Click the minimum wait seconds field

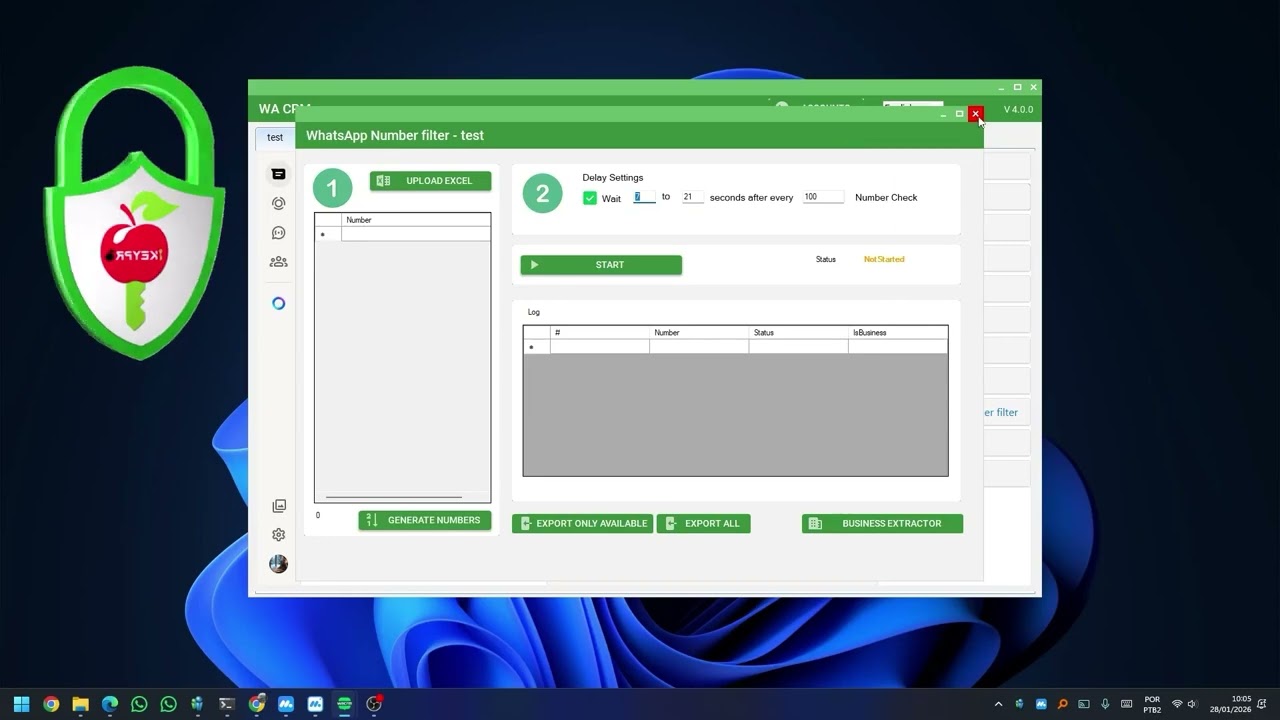point(644,197)
